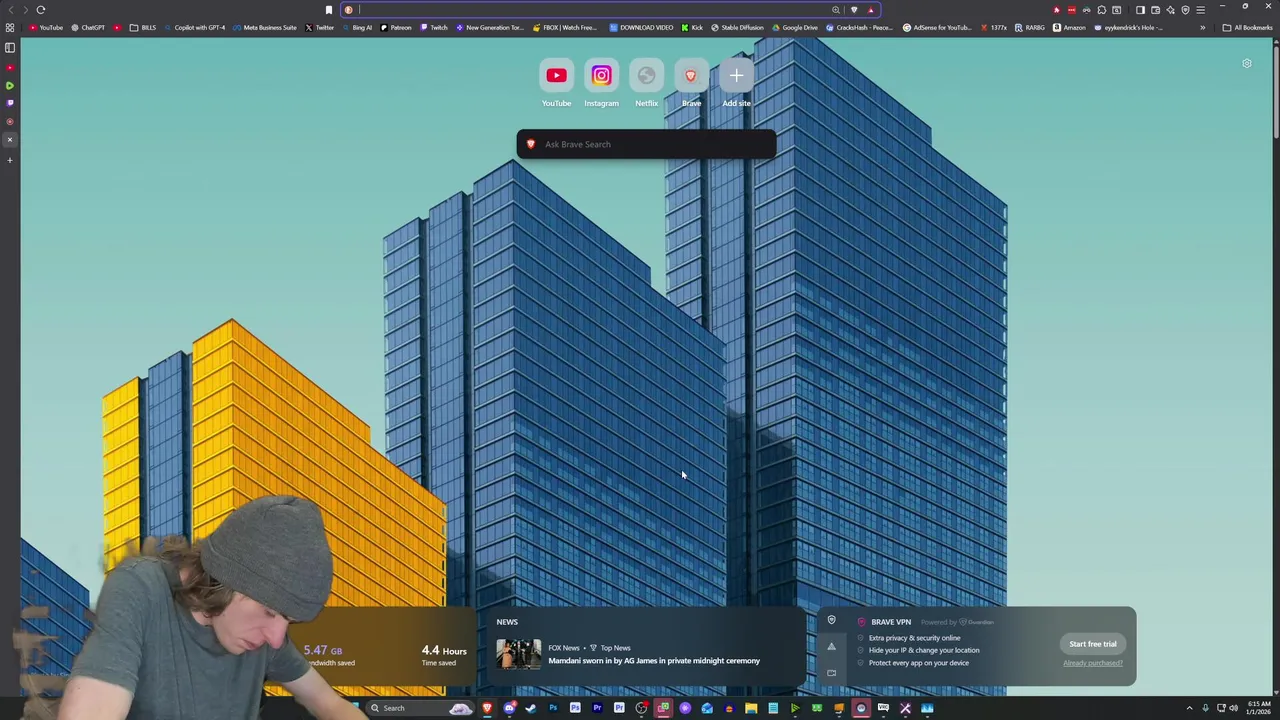Open the extensions puzzle icon
The height and width of the screenshot is (720, 1280).
coord(1101,10)
